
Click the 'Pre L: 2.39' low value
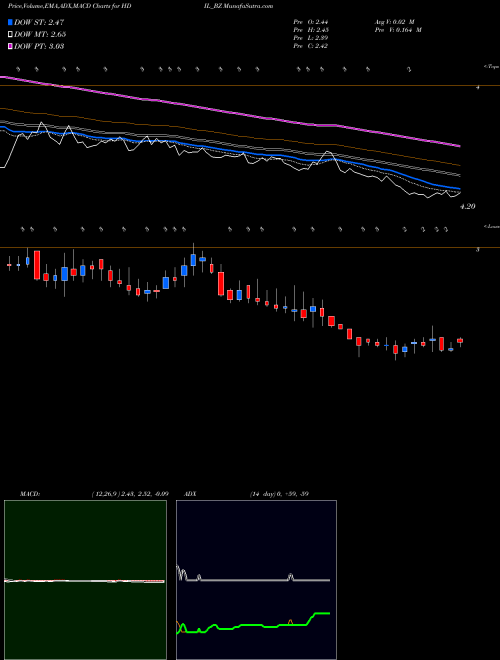311,38
